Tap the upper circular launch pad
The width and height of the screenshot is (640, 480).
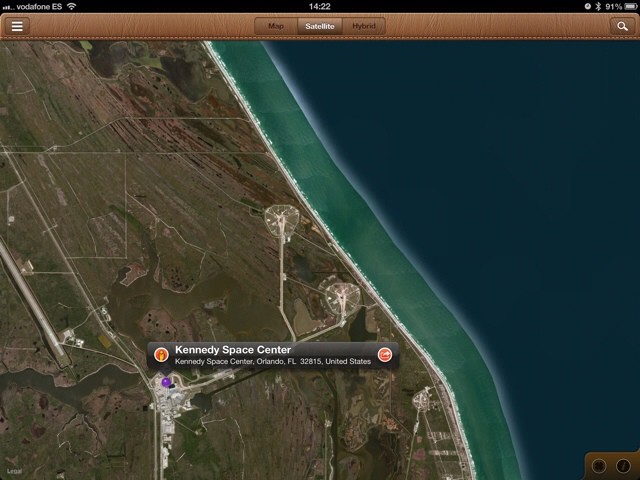(281, 218)
